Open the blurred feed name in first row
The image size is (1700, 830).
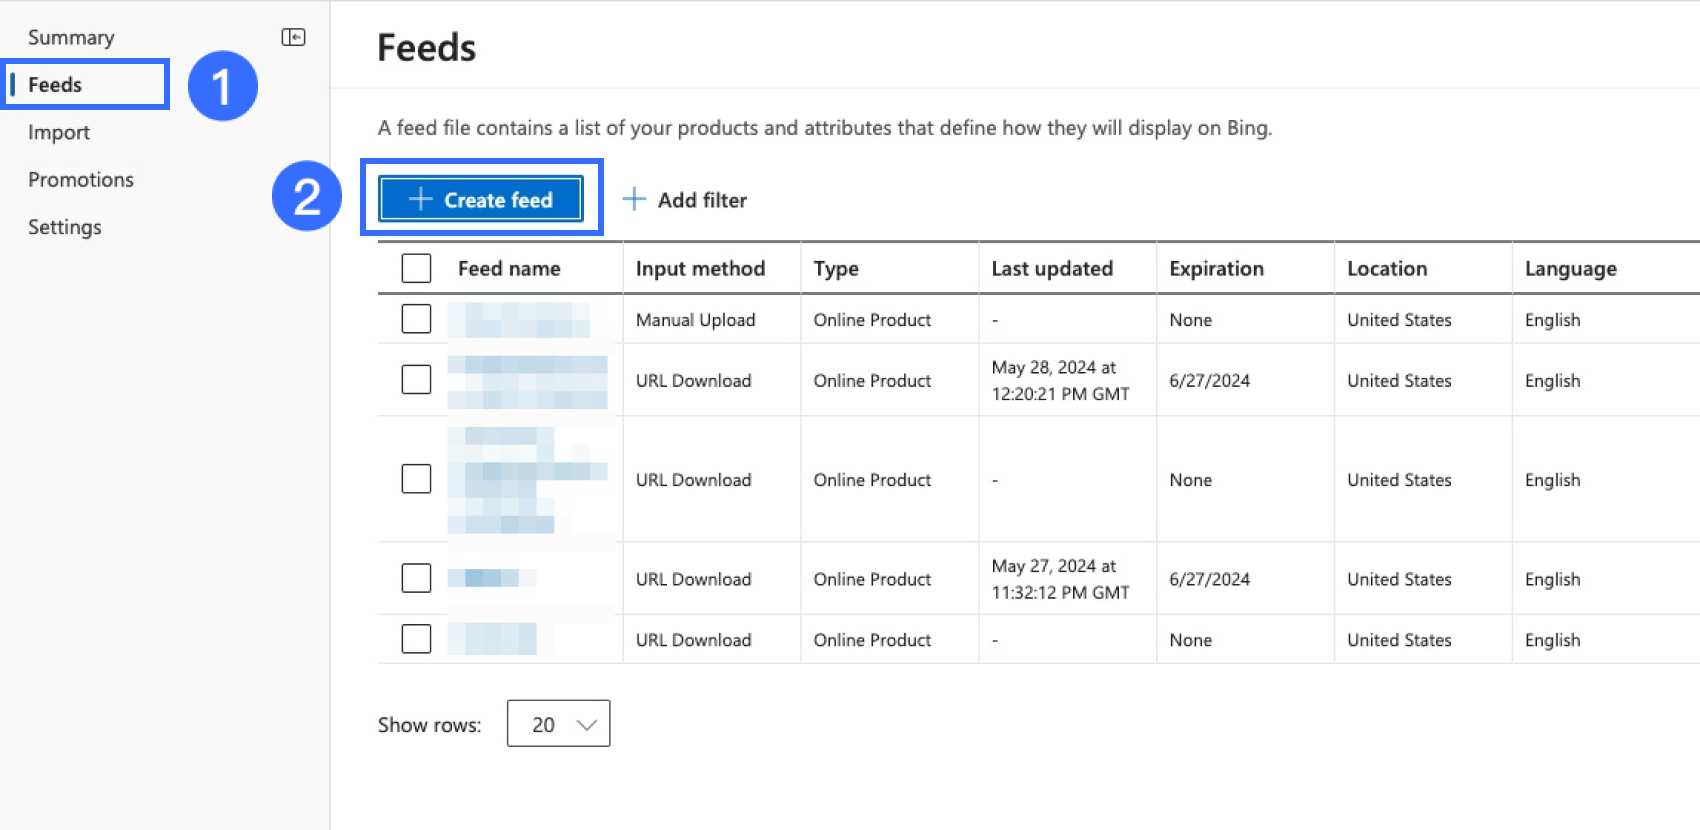[518, 320]
